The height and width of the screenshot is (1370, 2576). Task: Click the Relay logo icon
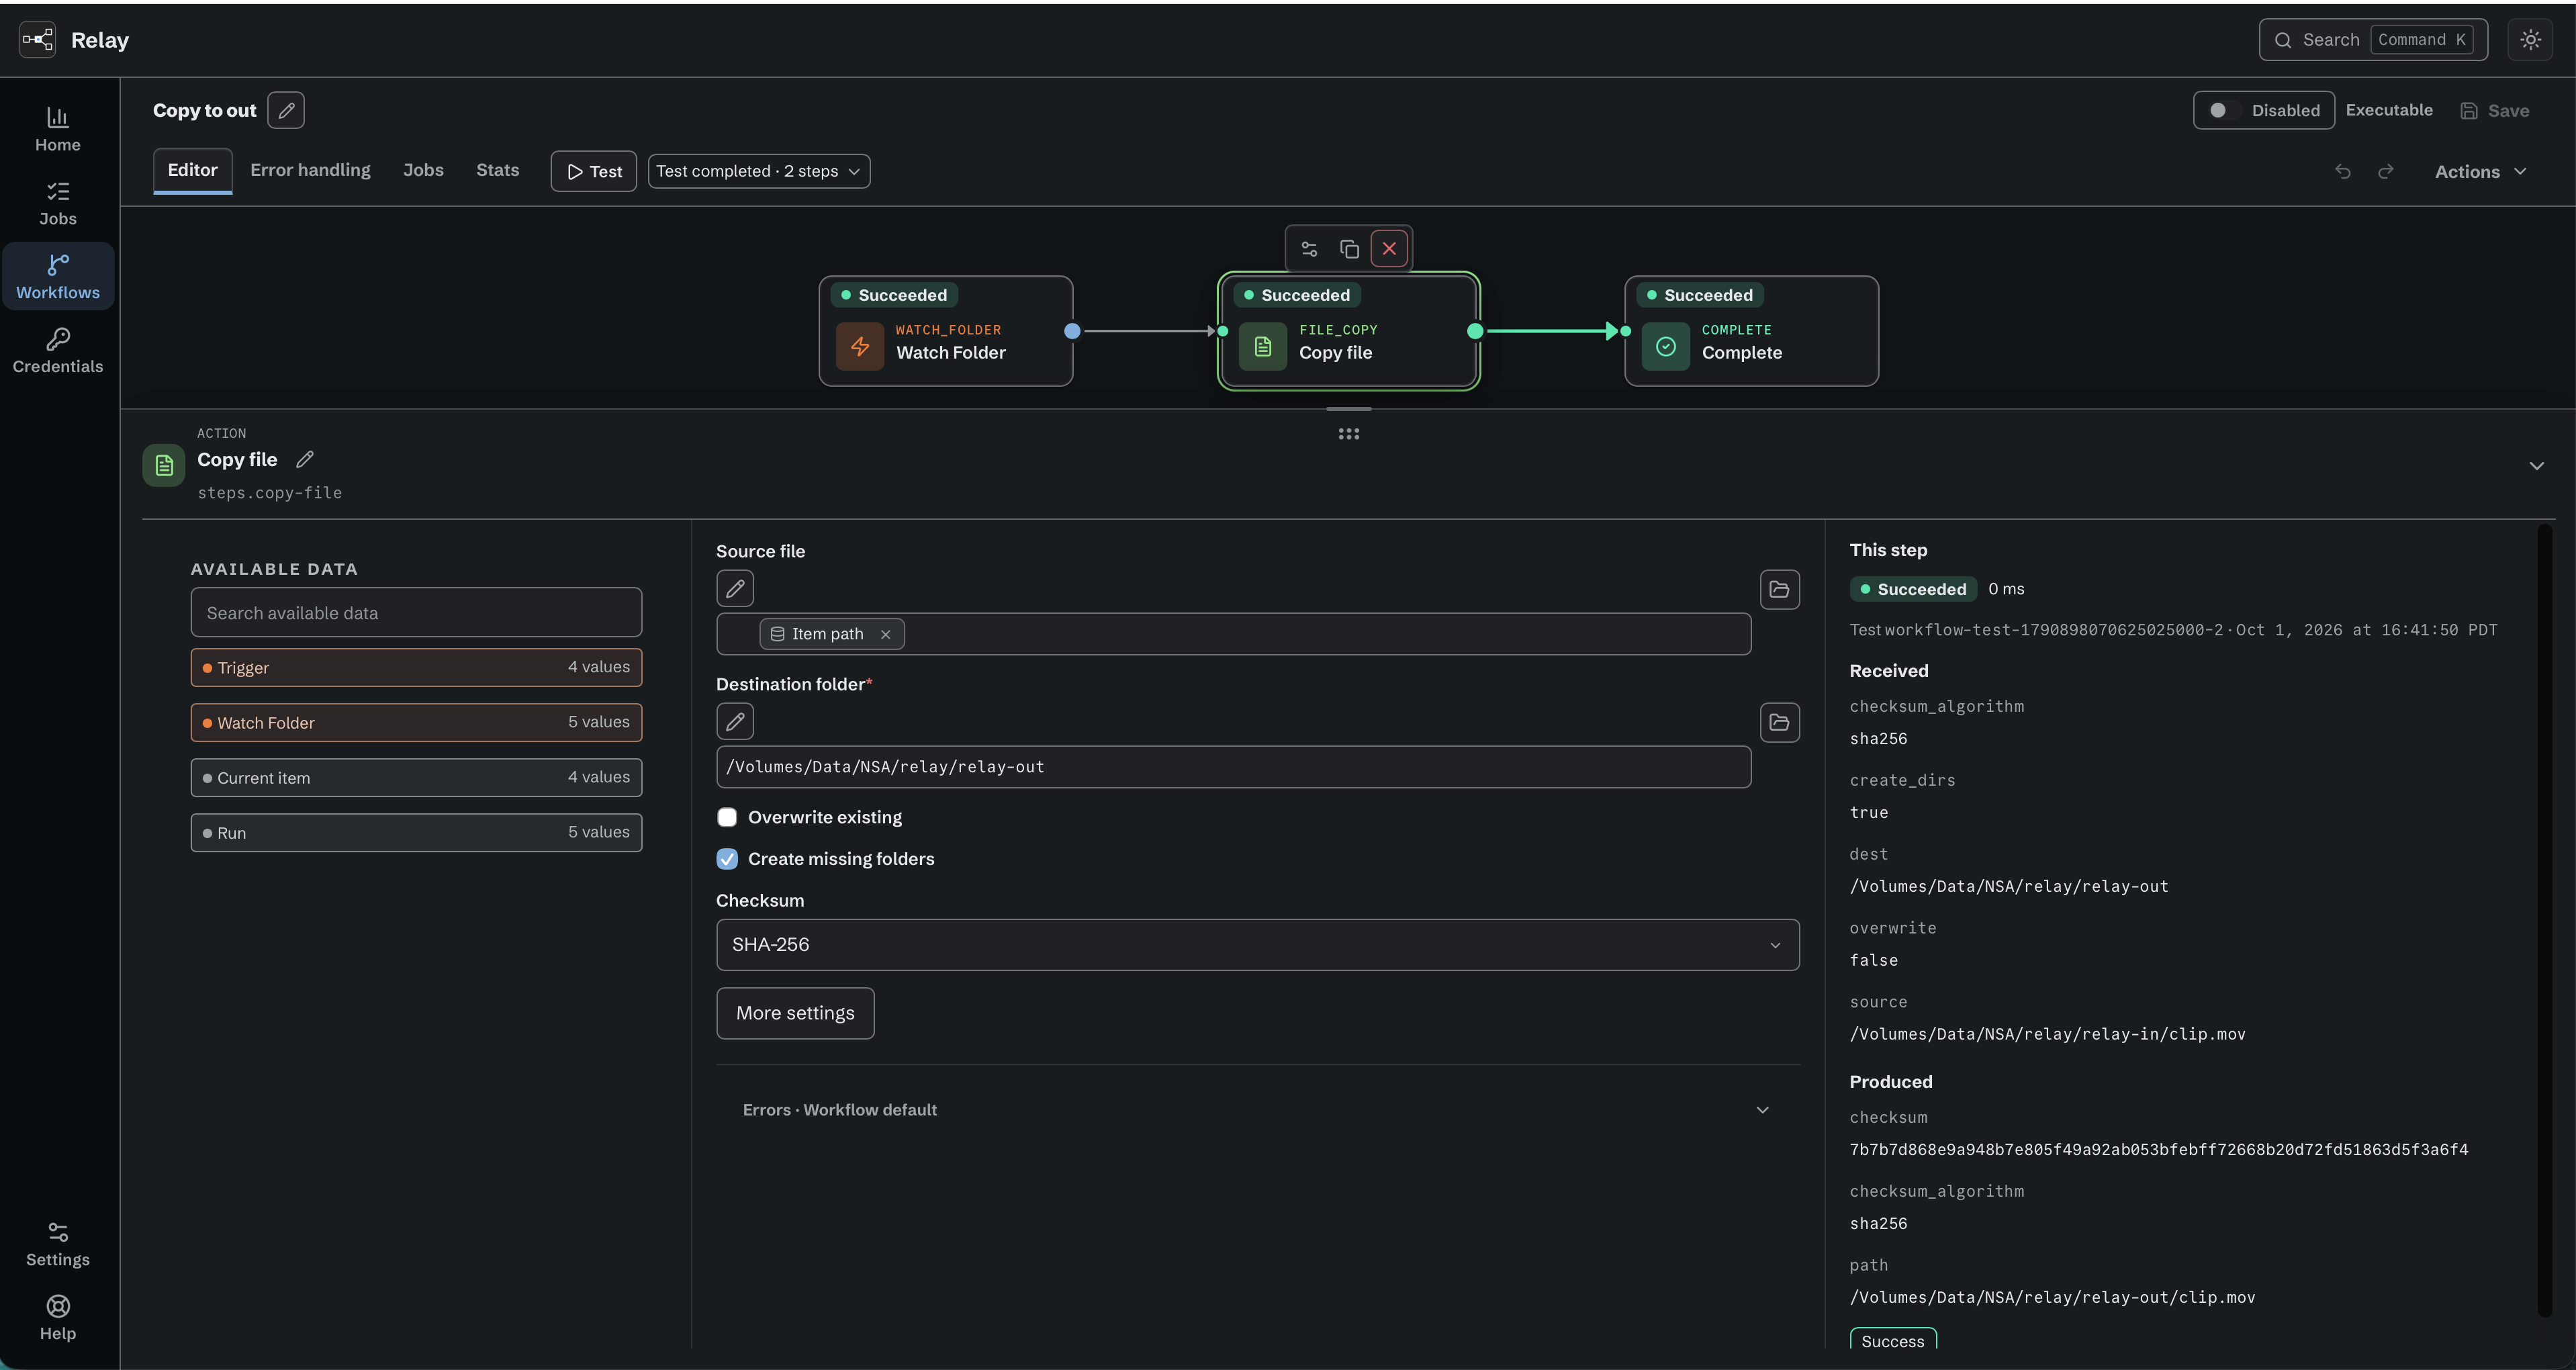tap(38, 40)
